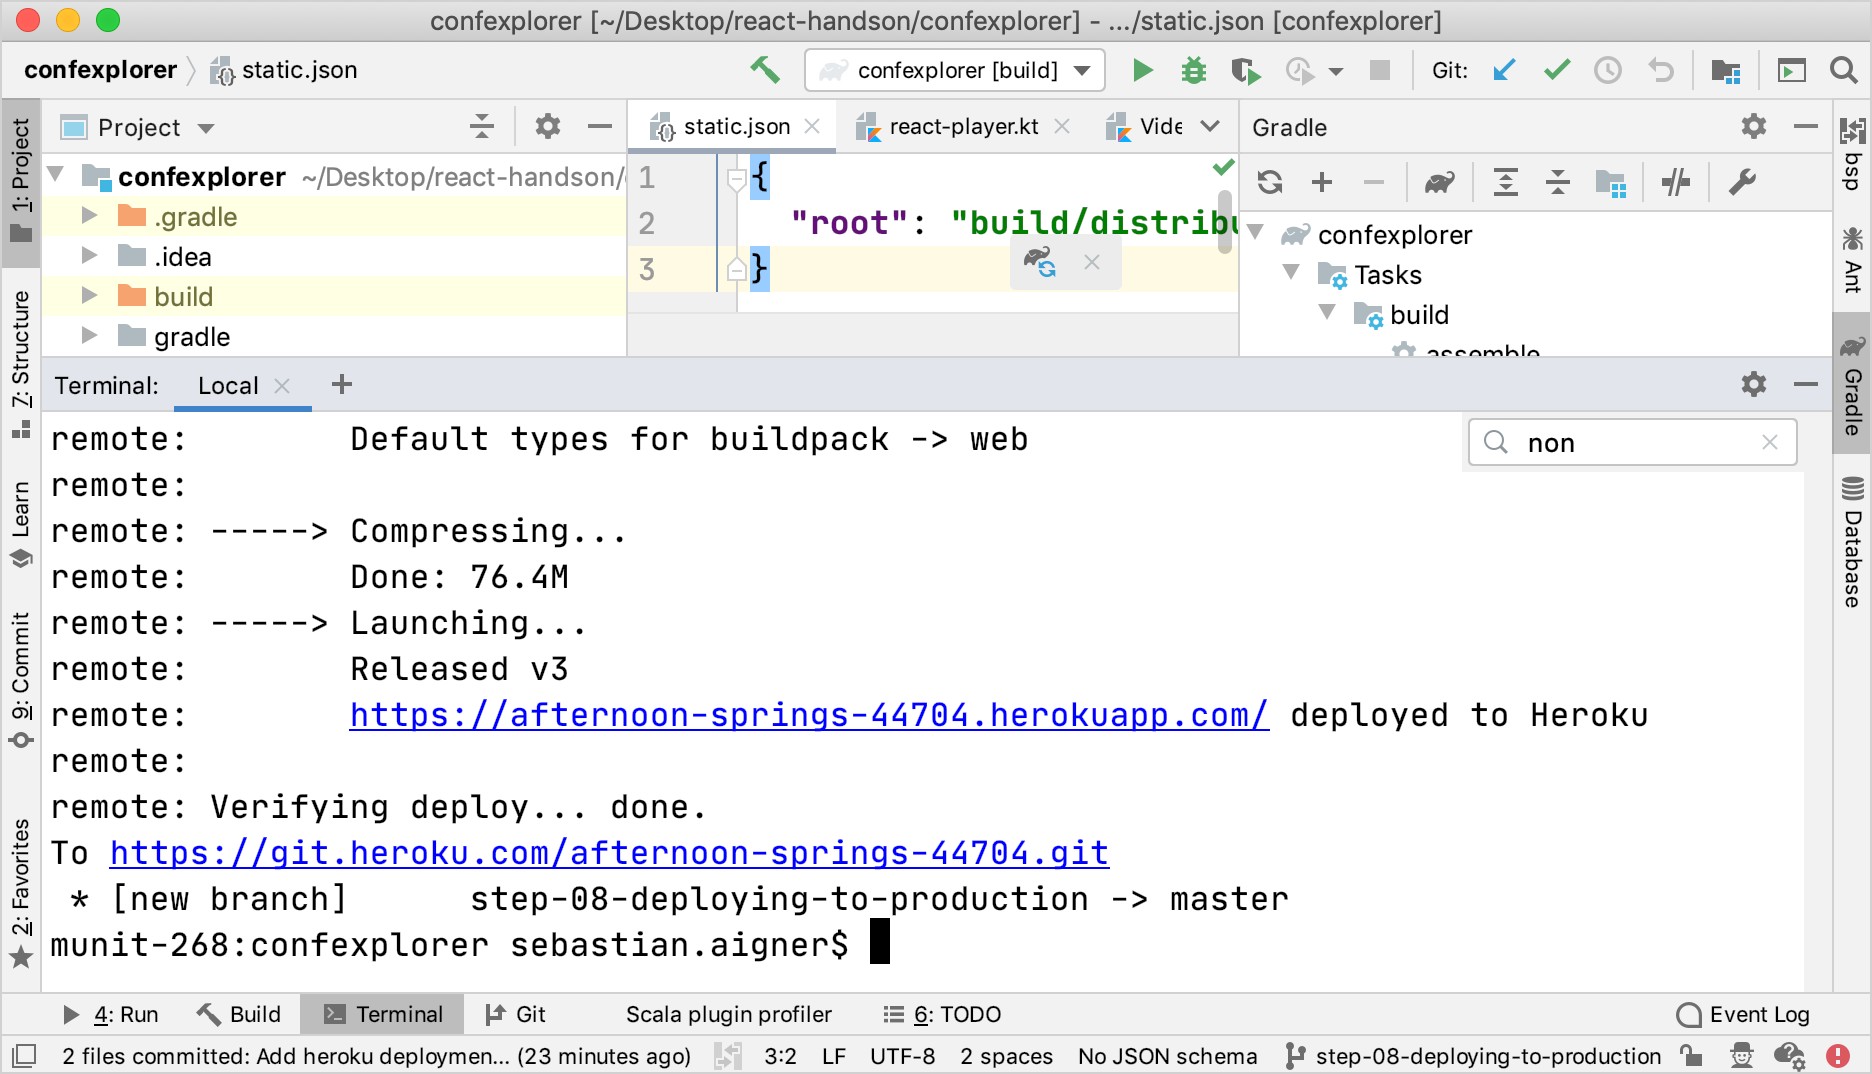1872x1074 pixels.
Task: Toggle the Run tool window
Action: tap(125, 1014)
